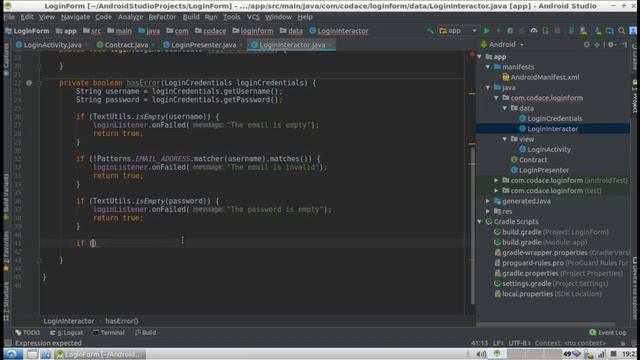
Task: Collapse all icon in Project panel header
Action: click(x=597, y=44)
